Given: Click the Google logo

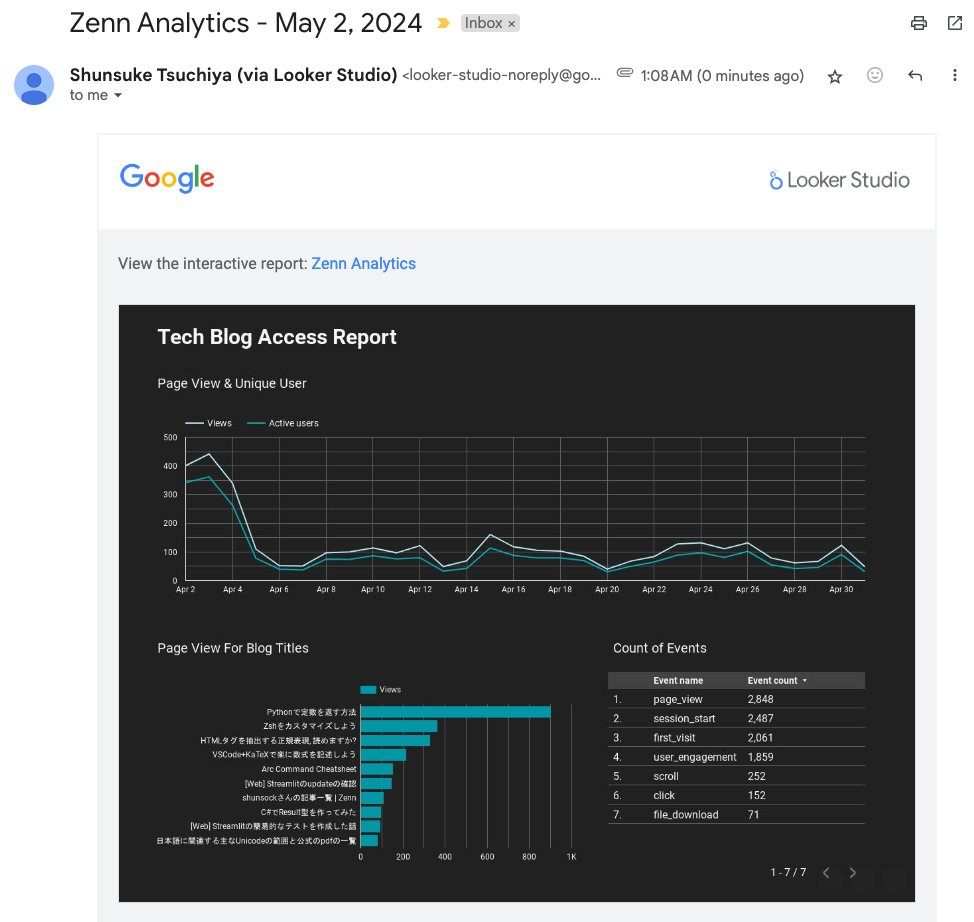Looking at the screenshot, I should (167, 178).
